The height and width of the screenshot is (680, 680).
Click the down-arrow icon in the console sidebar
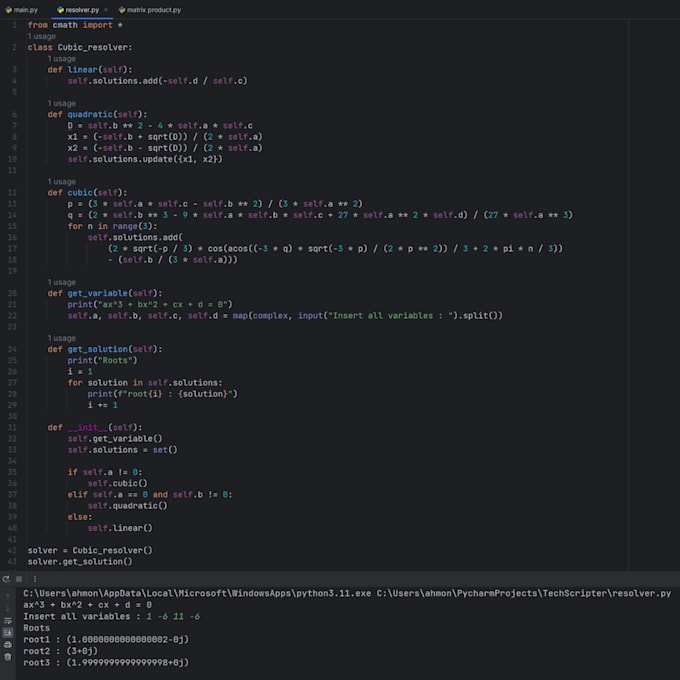point(7,608)
